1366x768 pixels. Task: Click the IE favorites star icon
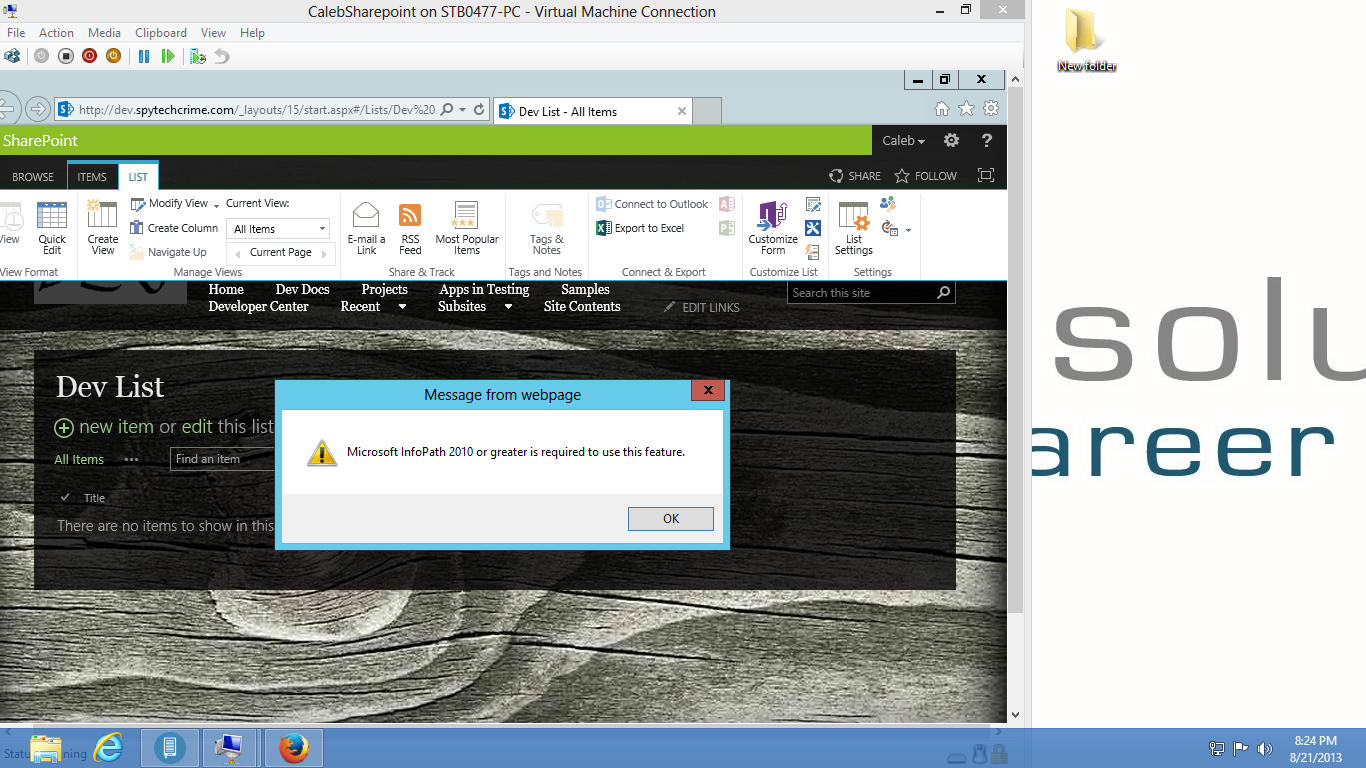pyautogui.click(x=966, y=109)
